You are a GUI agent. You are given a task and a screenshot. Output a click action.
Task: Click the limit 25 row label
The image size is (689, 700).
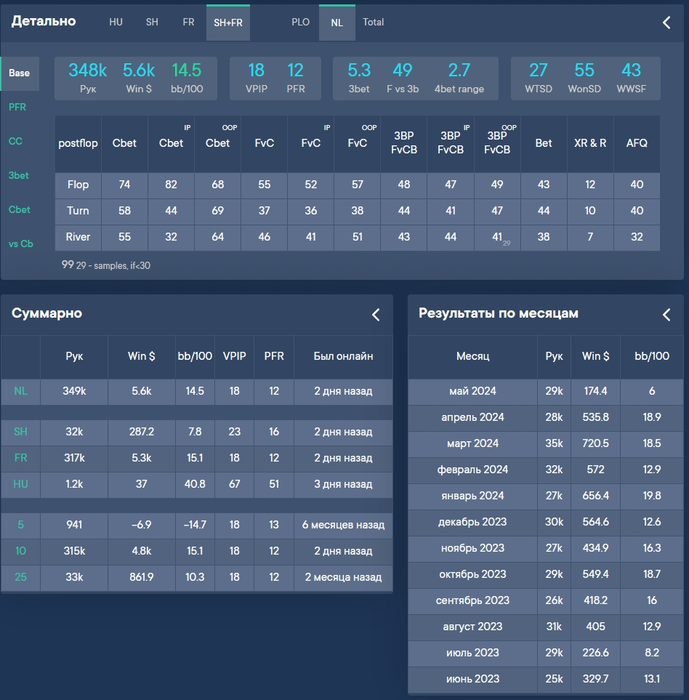(x=21, y=577)
